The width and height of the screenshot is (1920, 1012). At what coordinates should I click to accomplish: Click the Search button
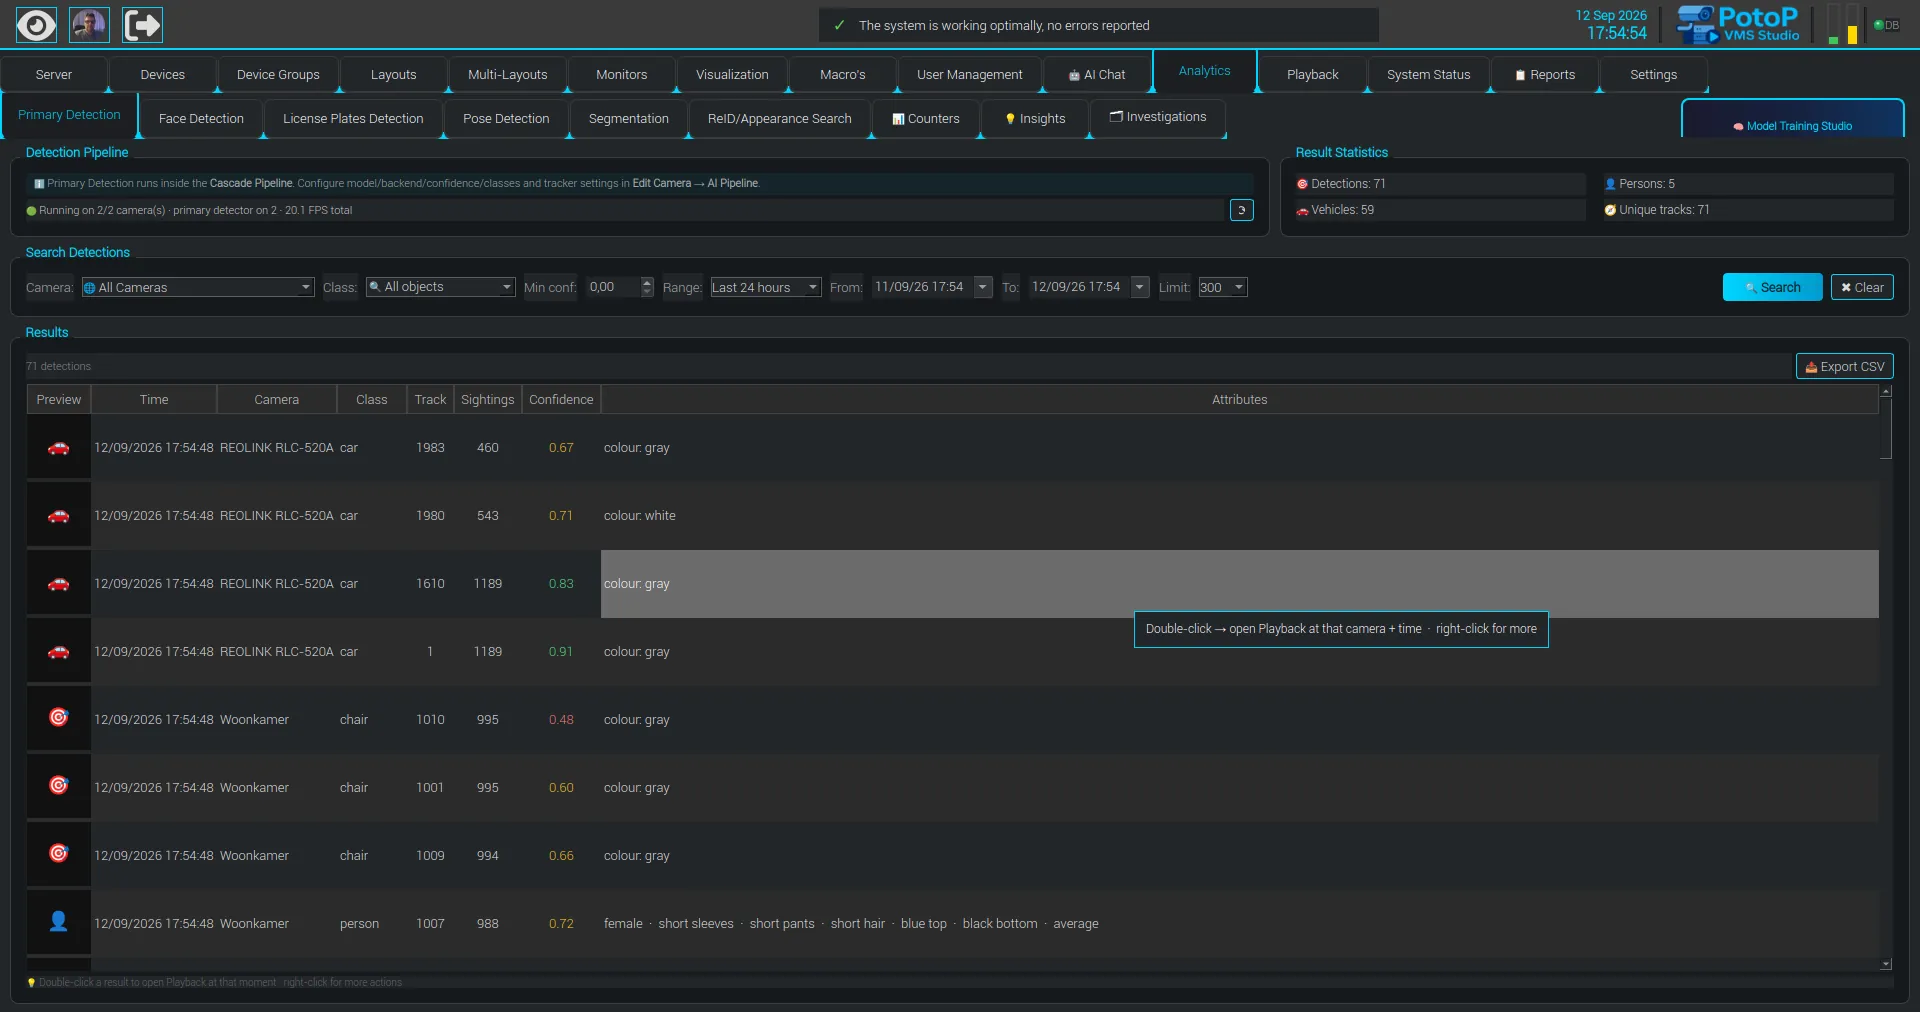tap(1772, 288)
